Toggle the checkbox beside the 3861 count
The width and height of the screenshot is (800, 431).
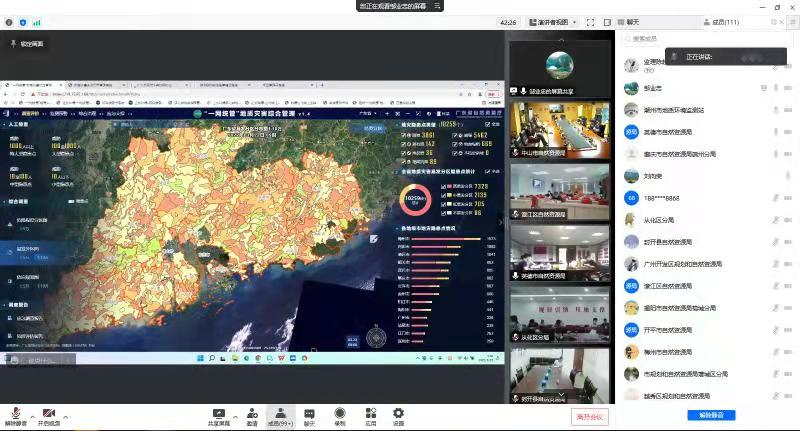(404, 136)
